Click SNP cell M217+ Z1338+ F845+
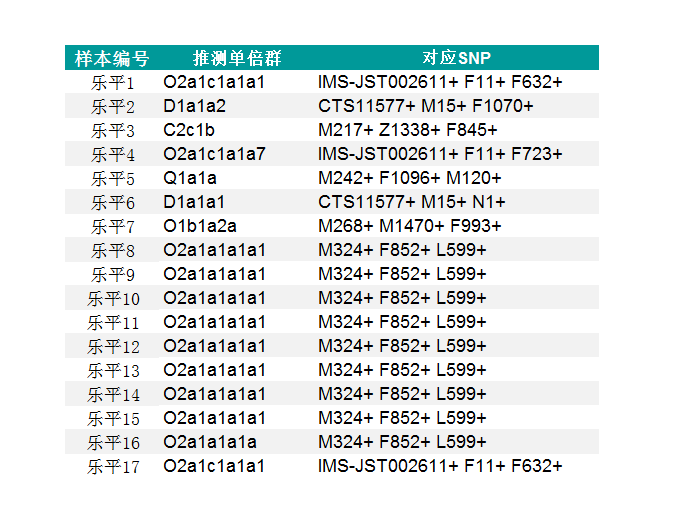This screenshot has width=687, height=523. pyautogui.click(x=408, y=130)
